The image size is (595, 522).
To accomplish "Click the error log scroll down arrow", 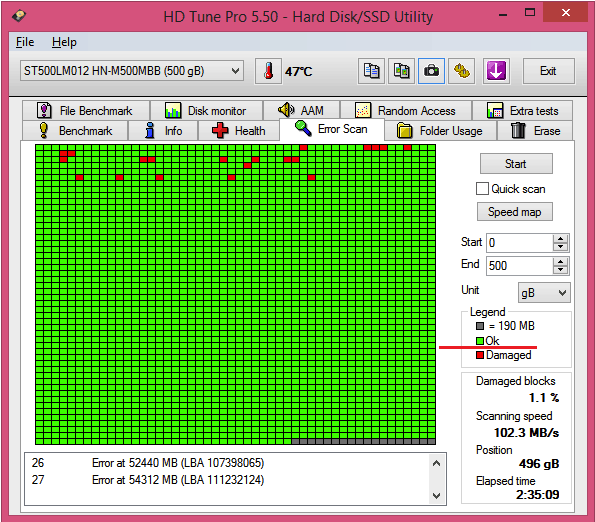I will (436, 495).
